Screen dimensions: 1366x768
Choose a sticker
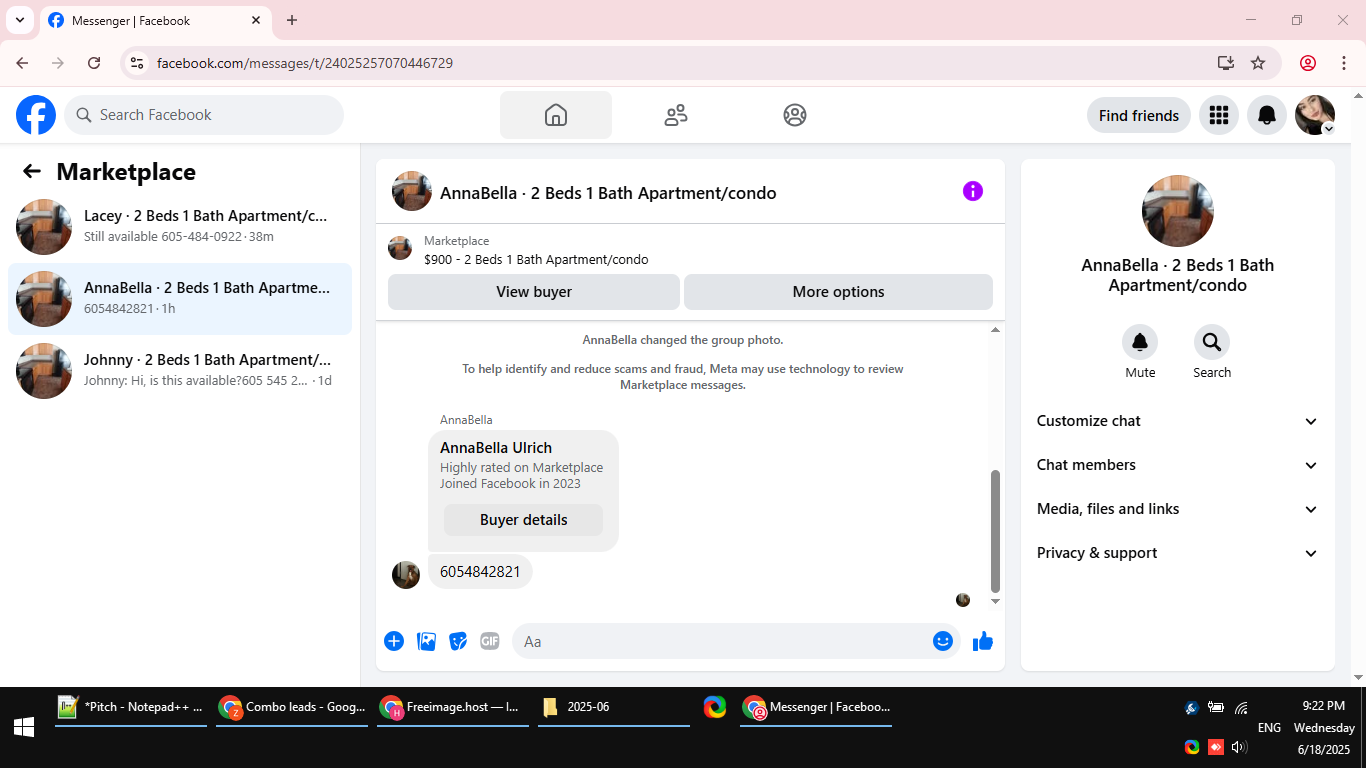coord(458,641)
